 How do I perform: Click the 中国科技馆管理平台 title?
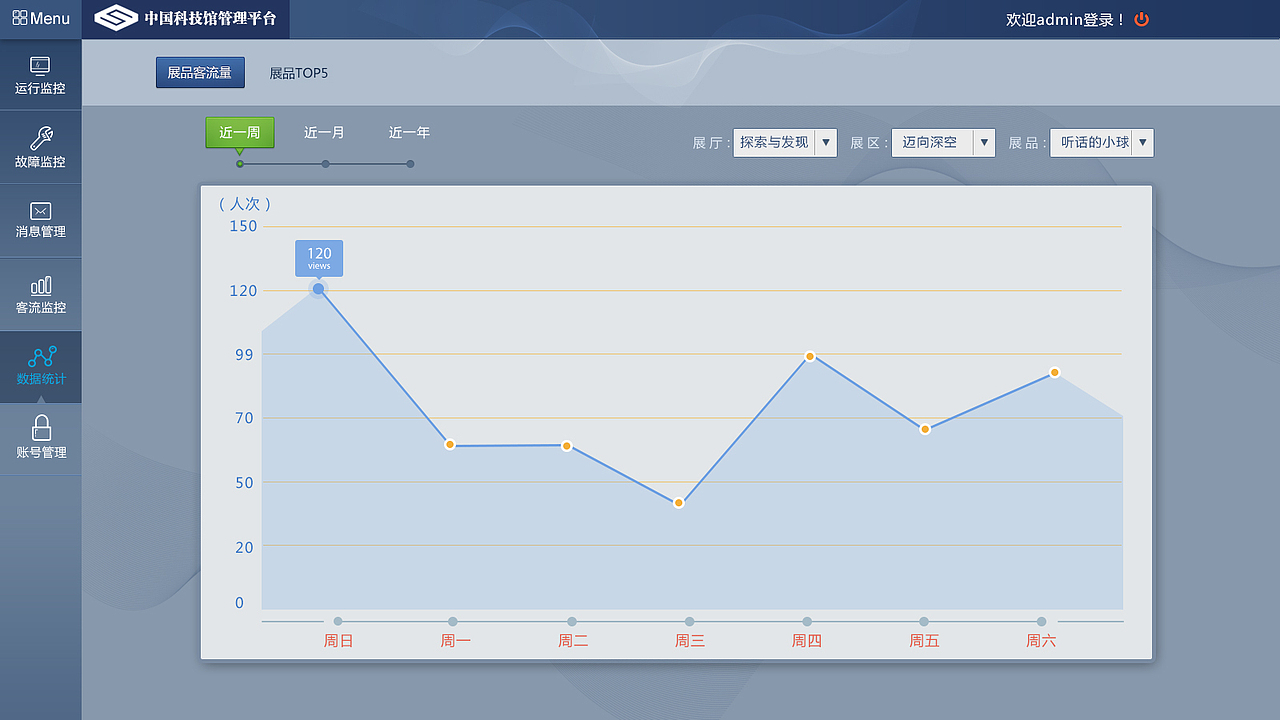(210, 18)
